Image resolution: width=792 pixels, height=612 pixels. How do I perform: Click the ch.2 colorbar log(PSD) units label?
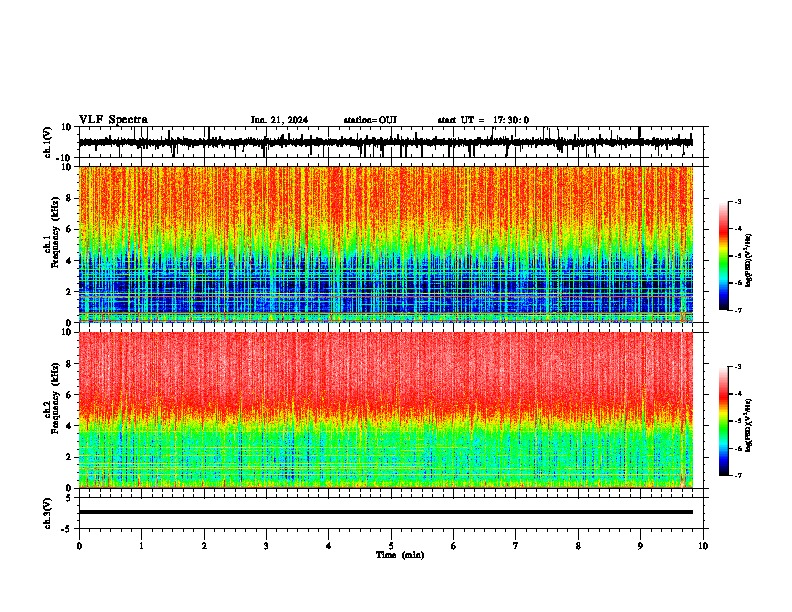(749, 425)
